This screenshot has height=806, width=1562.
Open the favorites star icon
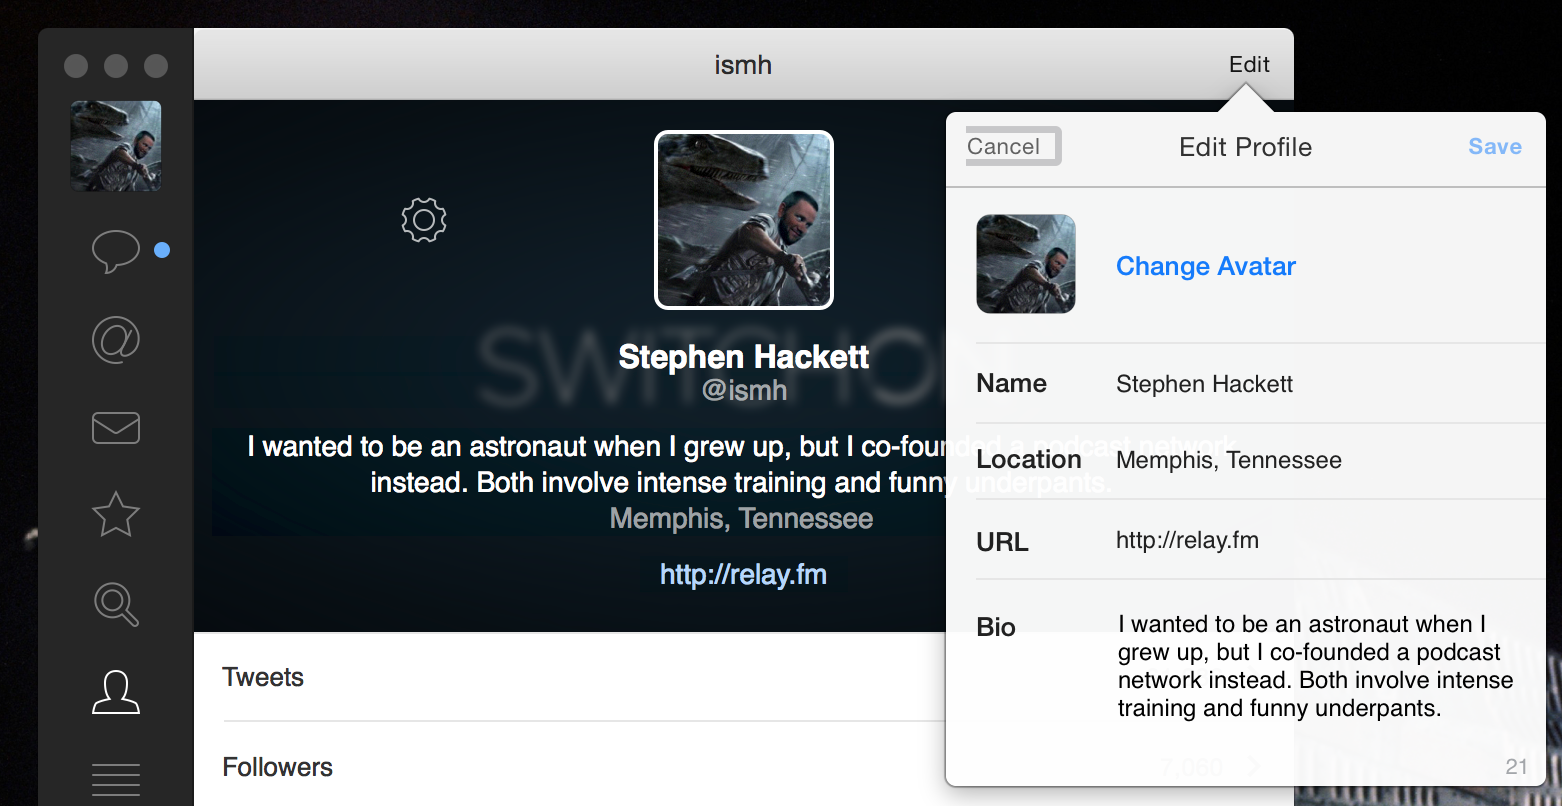pos(116,514)
